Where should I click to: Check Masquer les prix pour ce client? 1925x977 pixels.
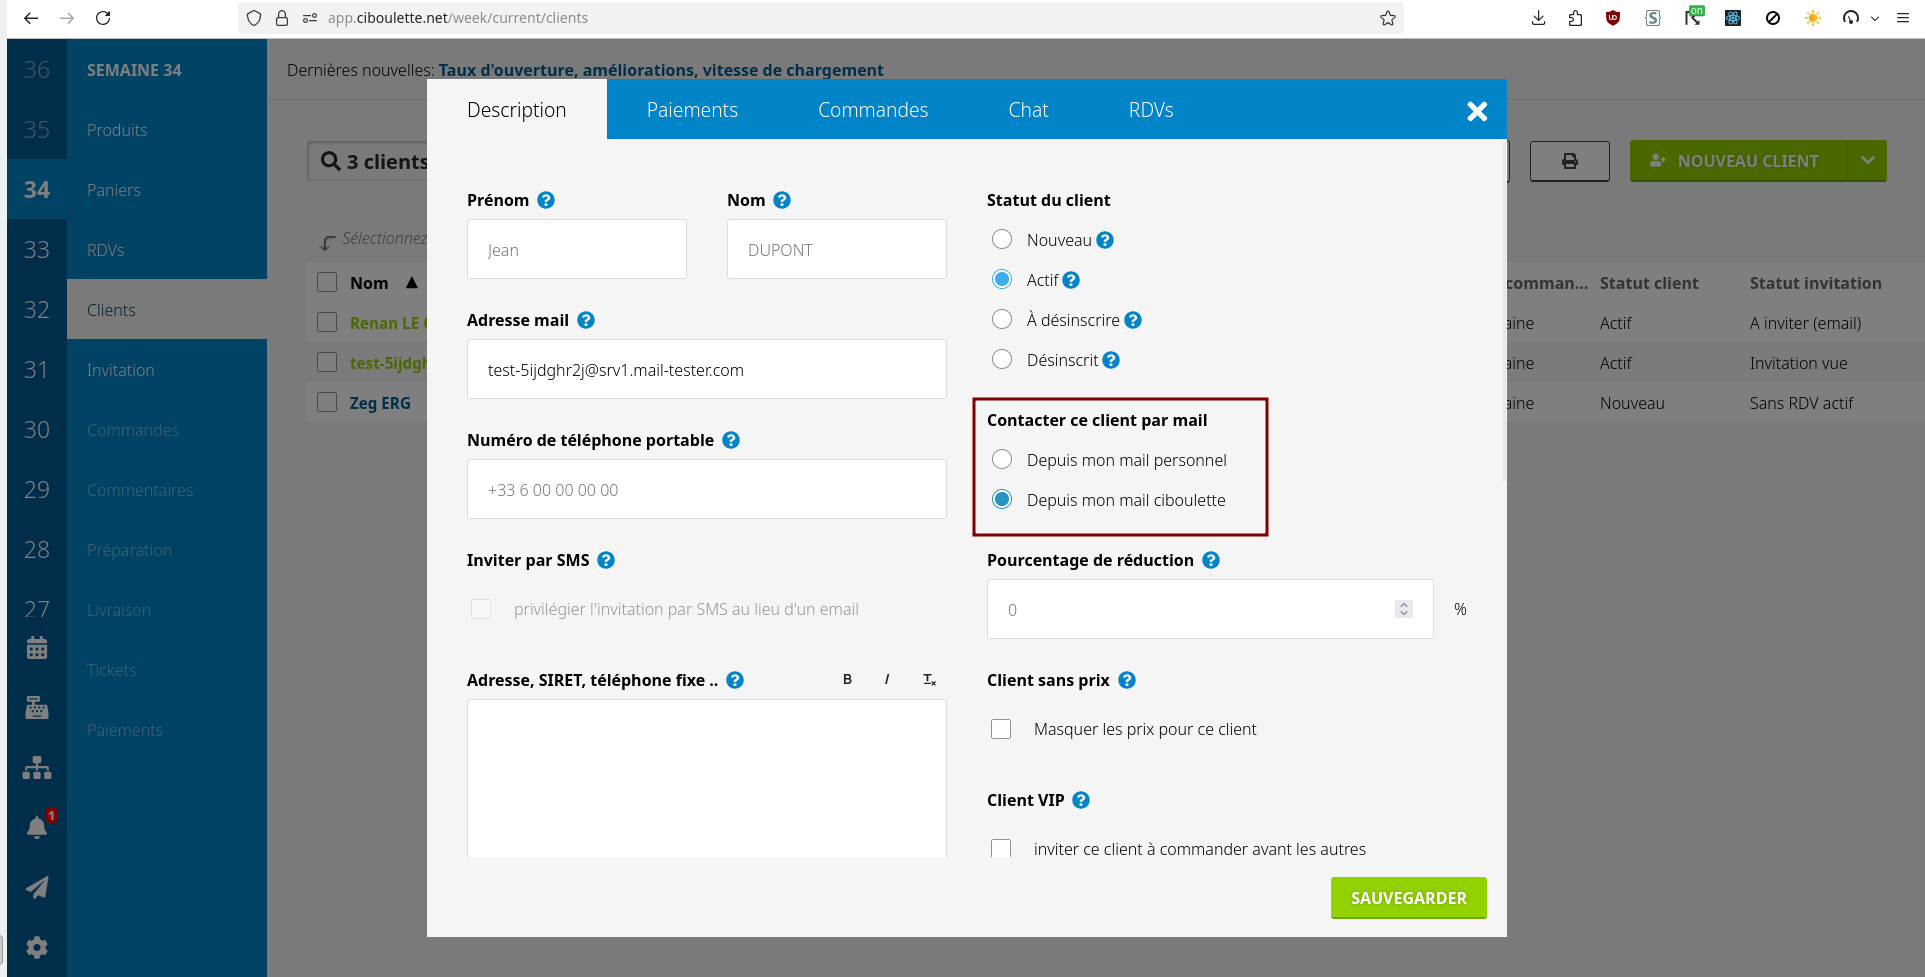pyautogui.click(x=1001, y=729)
